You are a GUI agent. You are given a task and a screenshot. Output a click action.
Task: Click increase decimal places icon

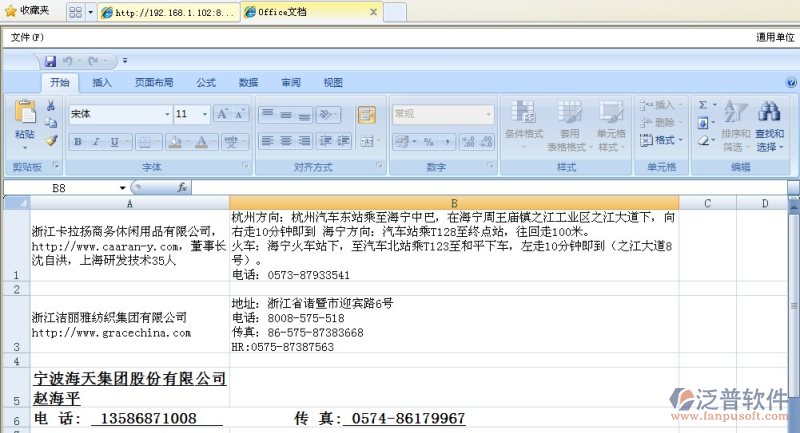pos(468,142)
